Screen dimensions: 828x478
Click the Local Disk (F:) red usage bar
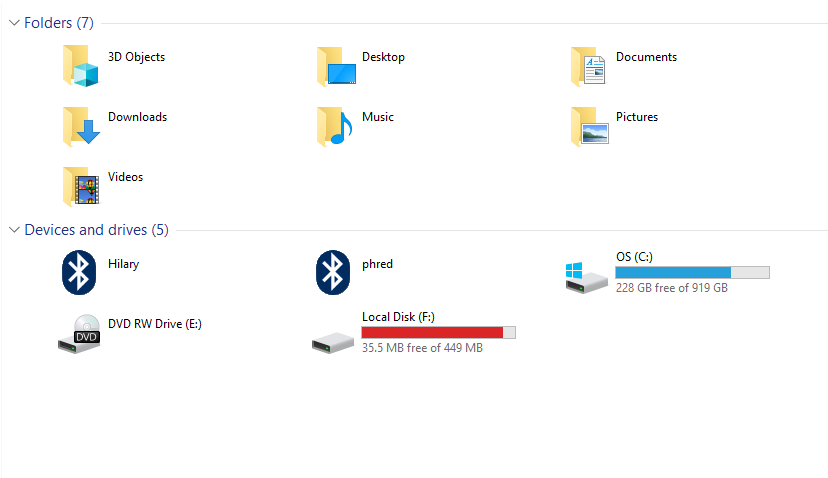click(x=438, y=332)
